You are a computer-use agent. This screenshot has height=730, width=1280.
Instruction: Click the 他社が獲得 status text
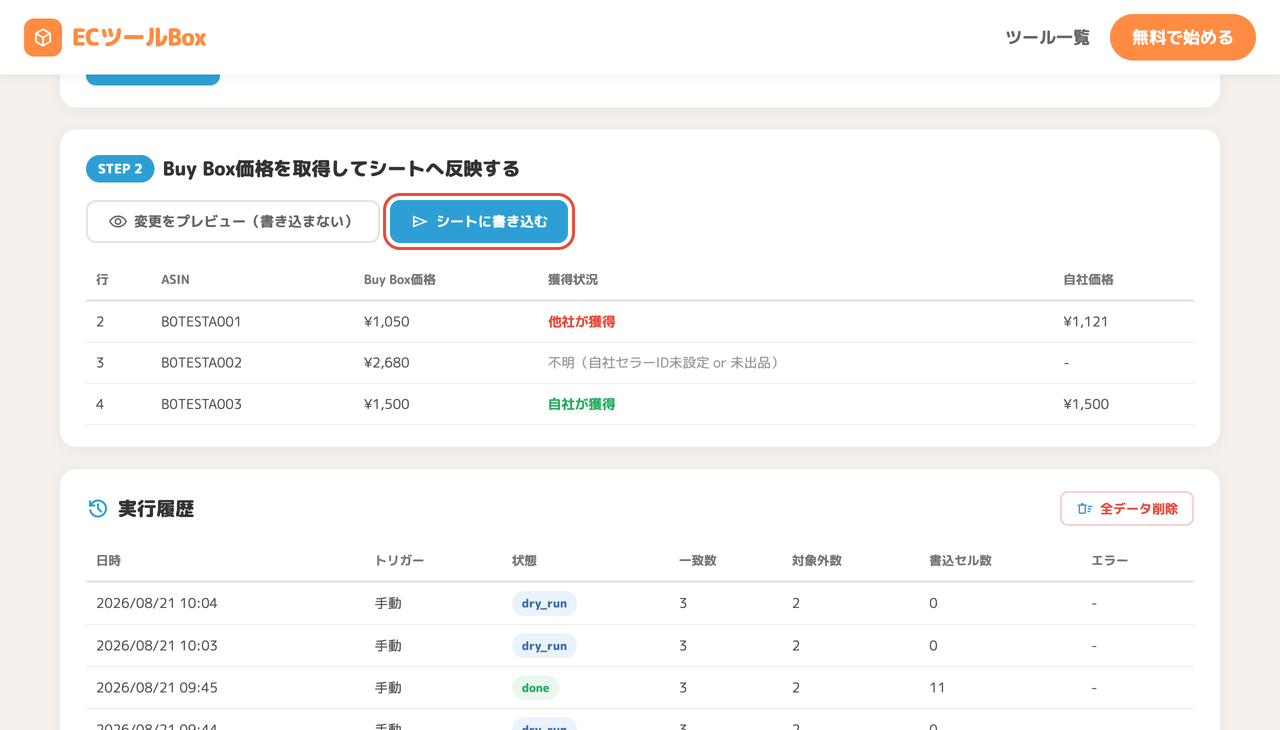point(581,322)
